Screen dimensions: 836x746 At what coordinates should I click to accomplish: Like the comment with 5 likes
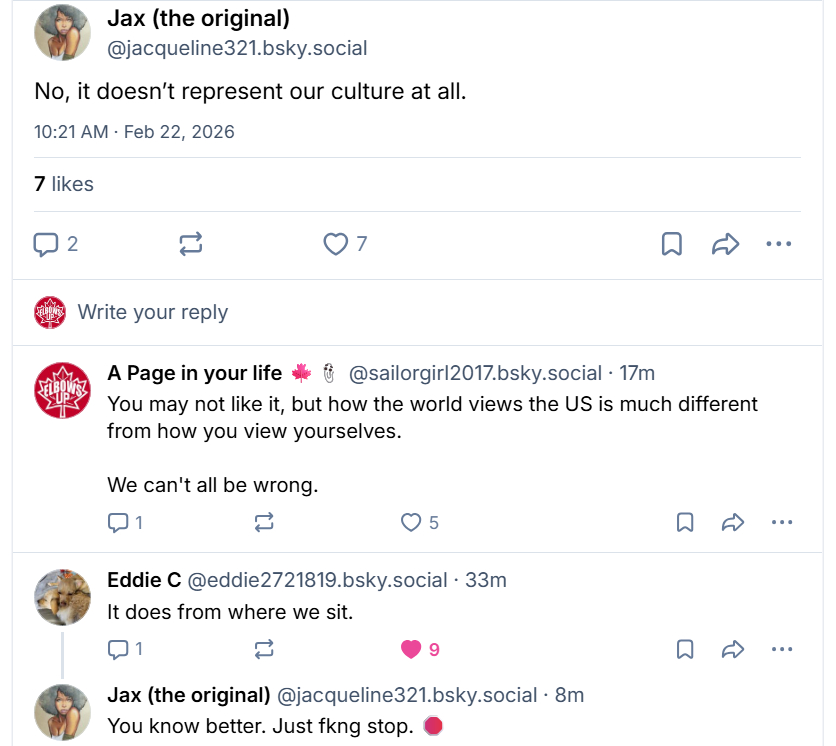click(x=411, y=522)
